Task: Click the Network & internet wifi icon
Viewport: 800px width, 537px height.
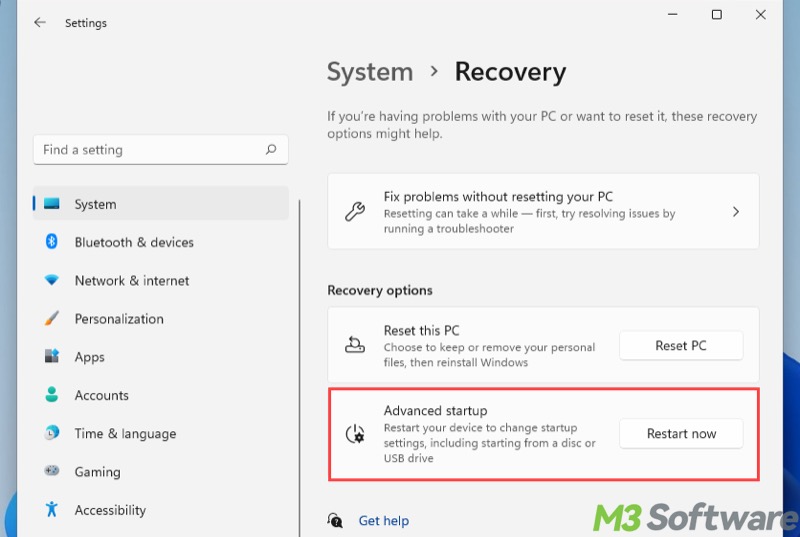Action: (52, 281)
